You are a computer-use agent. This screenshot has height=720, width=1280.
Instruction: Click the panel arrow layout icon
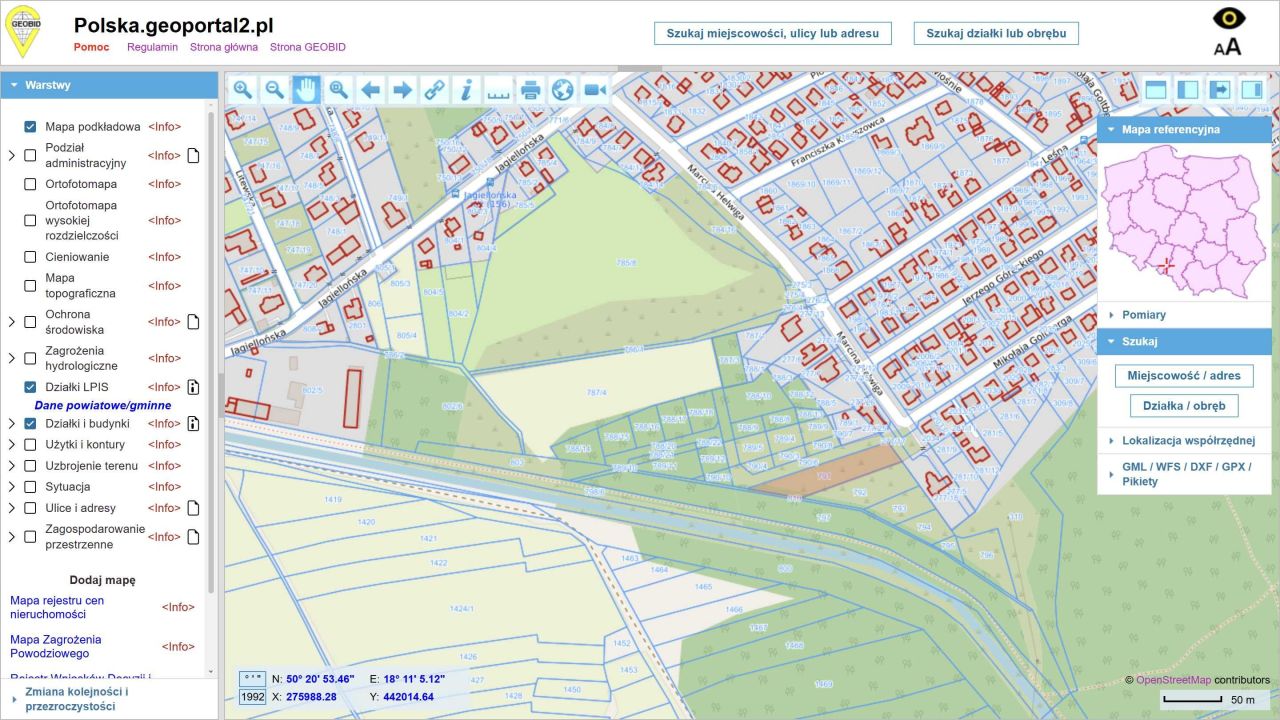tap(1220, 89)
